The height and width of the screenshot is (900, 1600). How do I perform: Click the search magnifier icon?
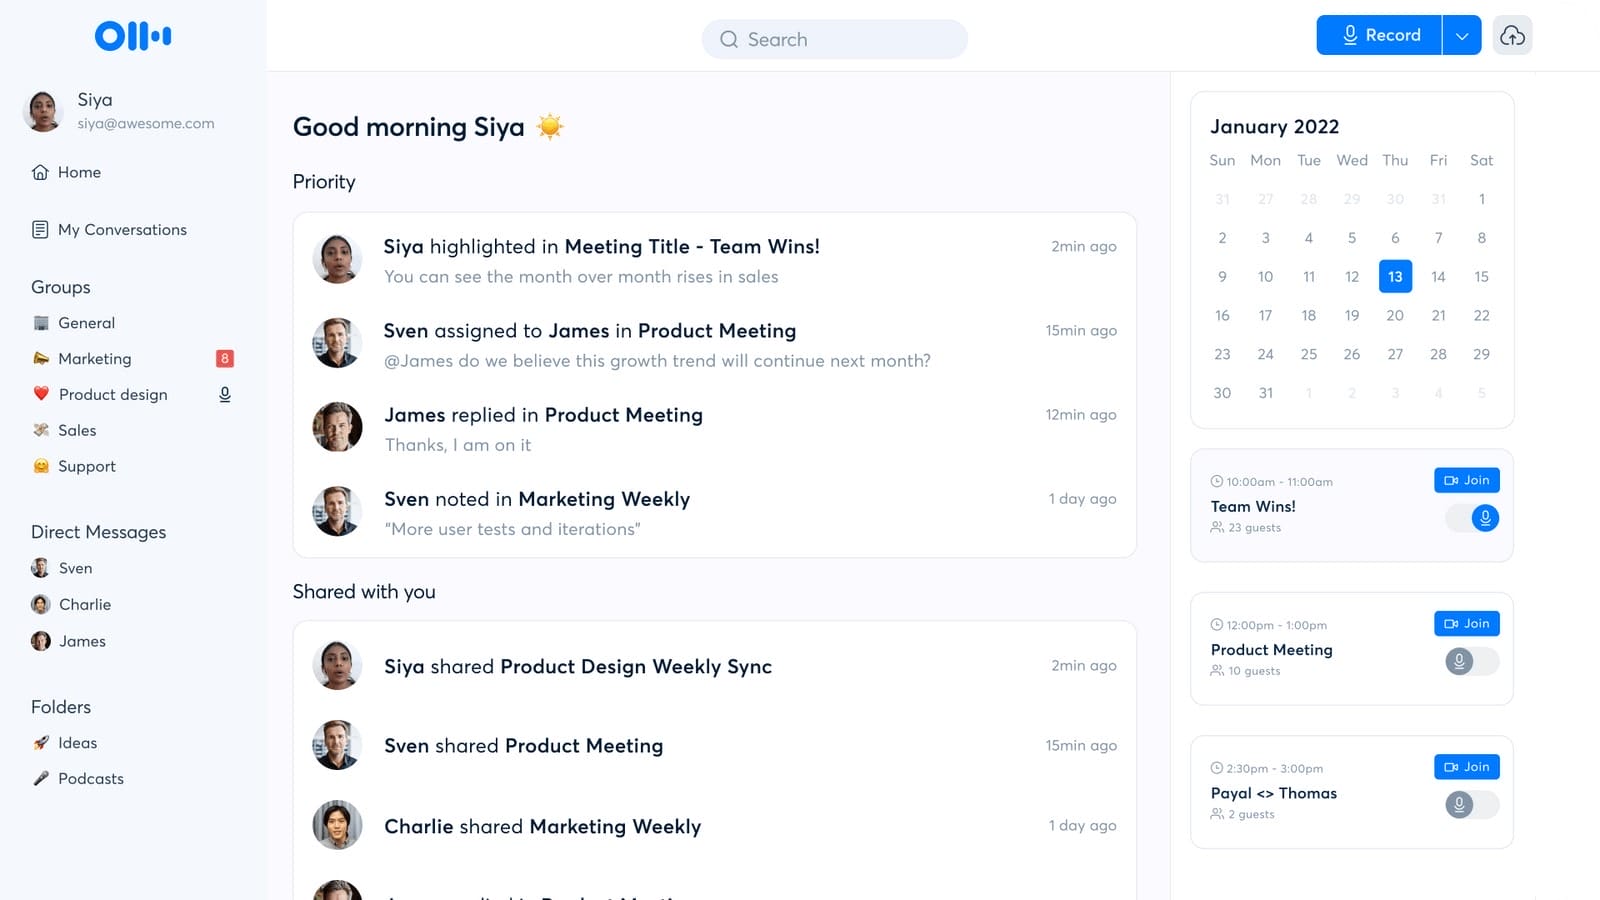coord(731,39)
